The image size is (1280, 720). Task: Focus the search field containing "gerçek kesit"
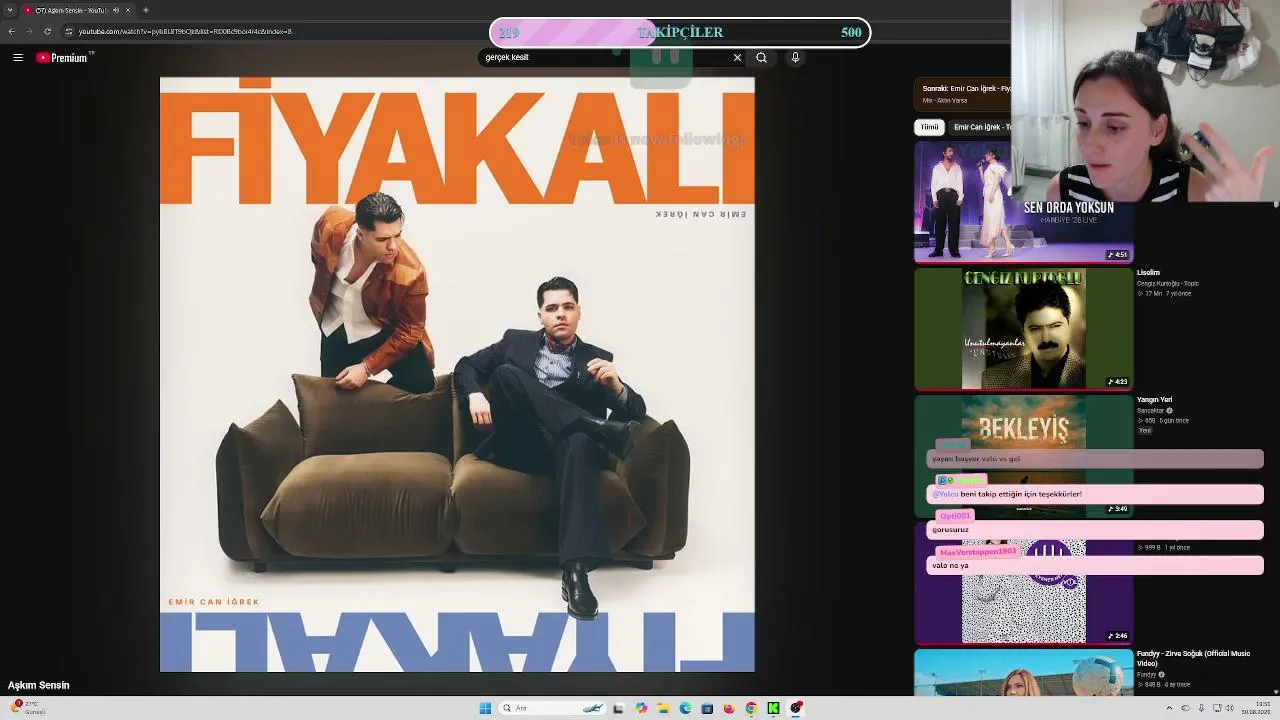pos(605,57)
